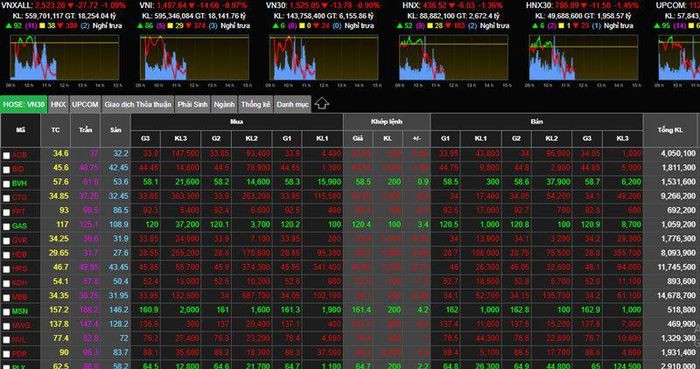
Task: Click the Trần column header
Action: 86,130
